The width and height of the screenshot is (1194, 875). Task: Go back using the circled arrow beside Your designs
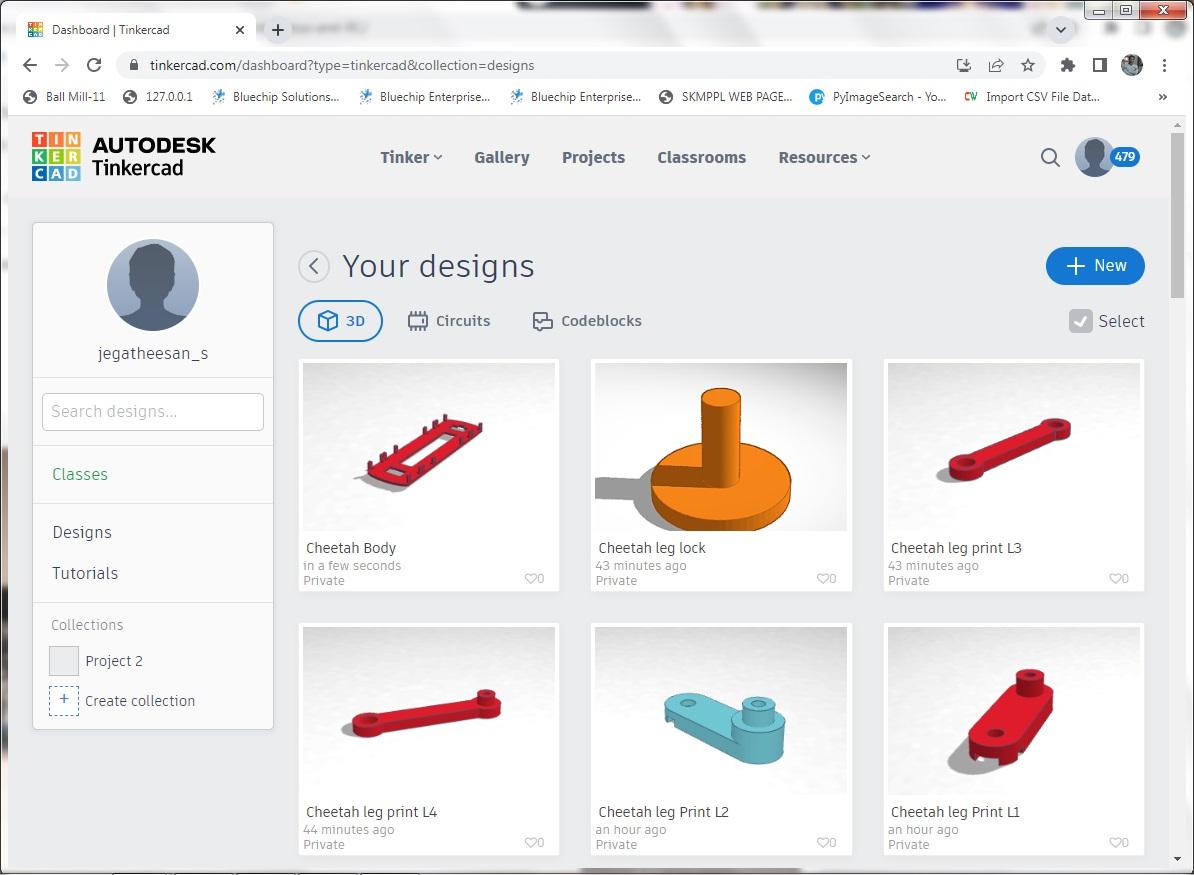pos(314,267)
